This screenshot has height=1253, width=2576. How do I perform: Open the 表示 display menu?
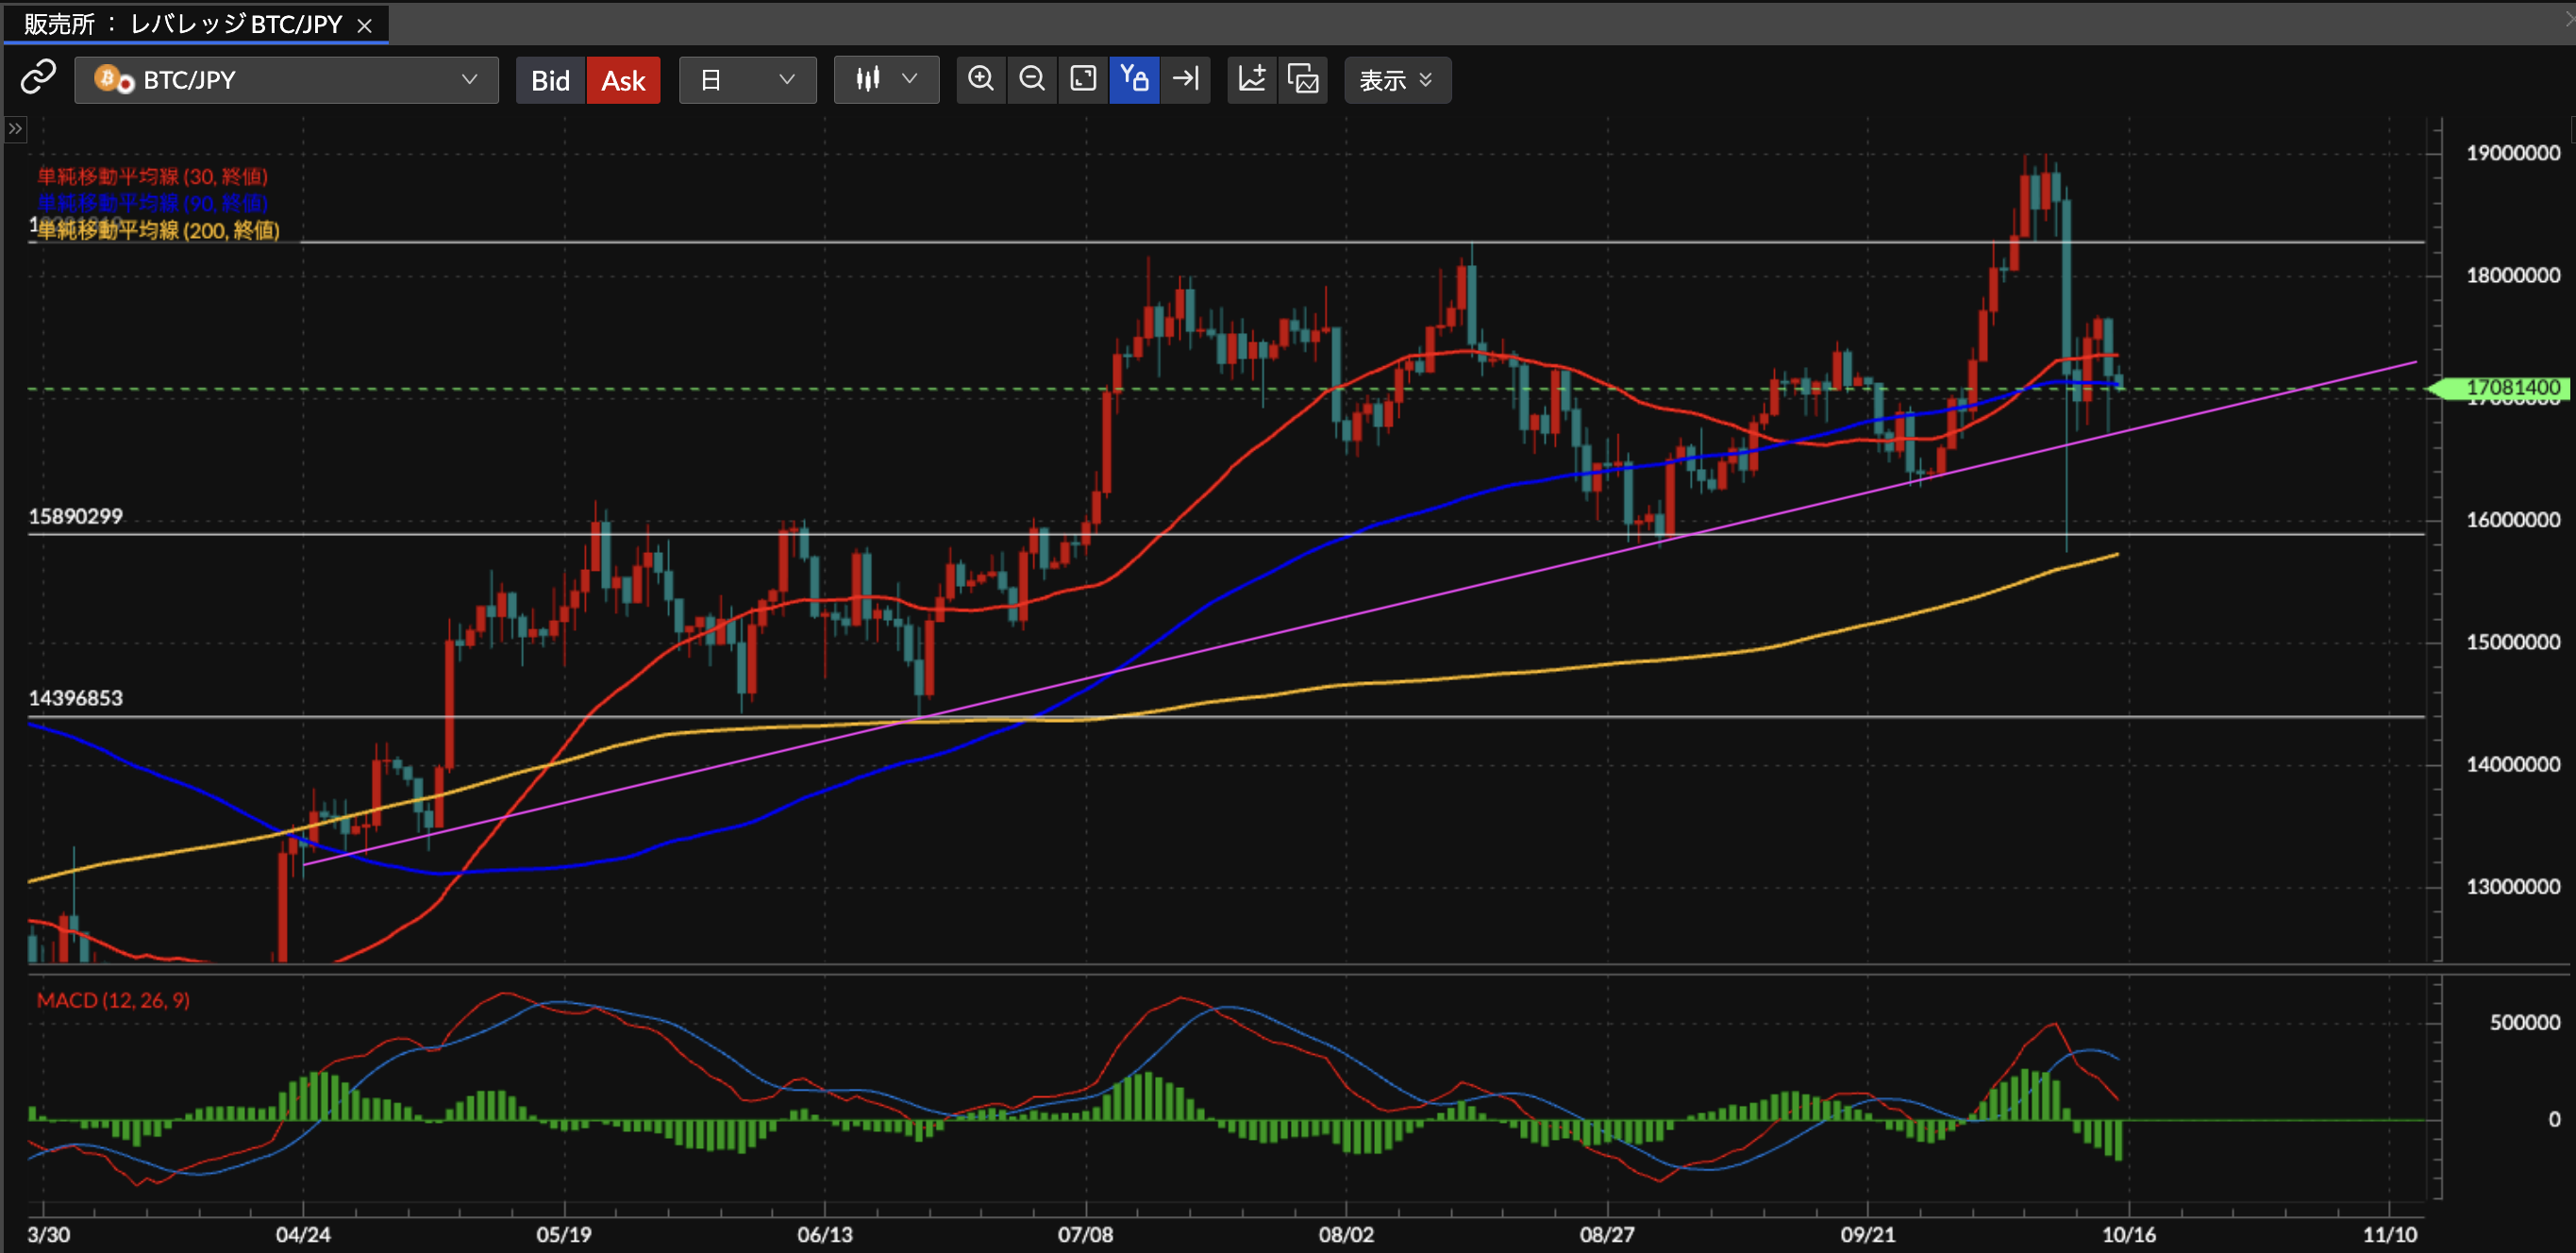point(1396,80)
